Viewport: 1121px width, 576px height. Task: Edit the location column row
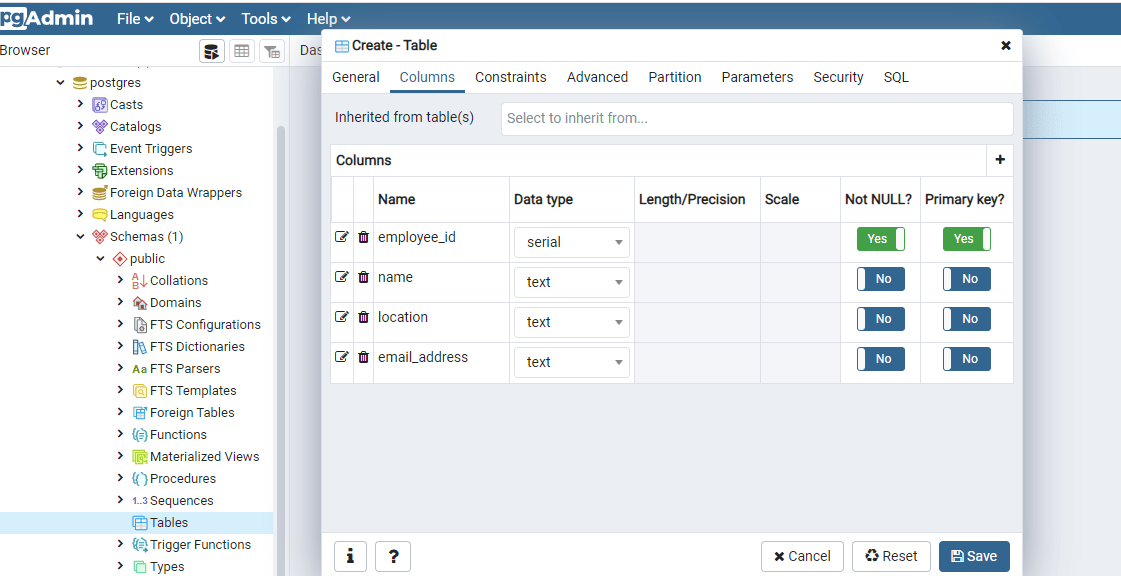tap(342, 317)
